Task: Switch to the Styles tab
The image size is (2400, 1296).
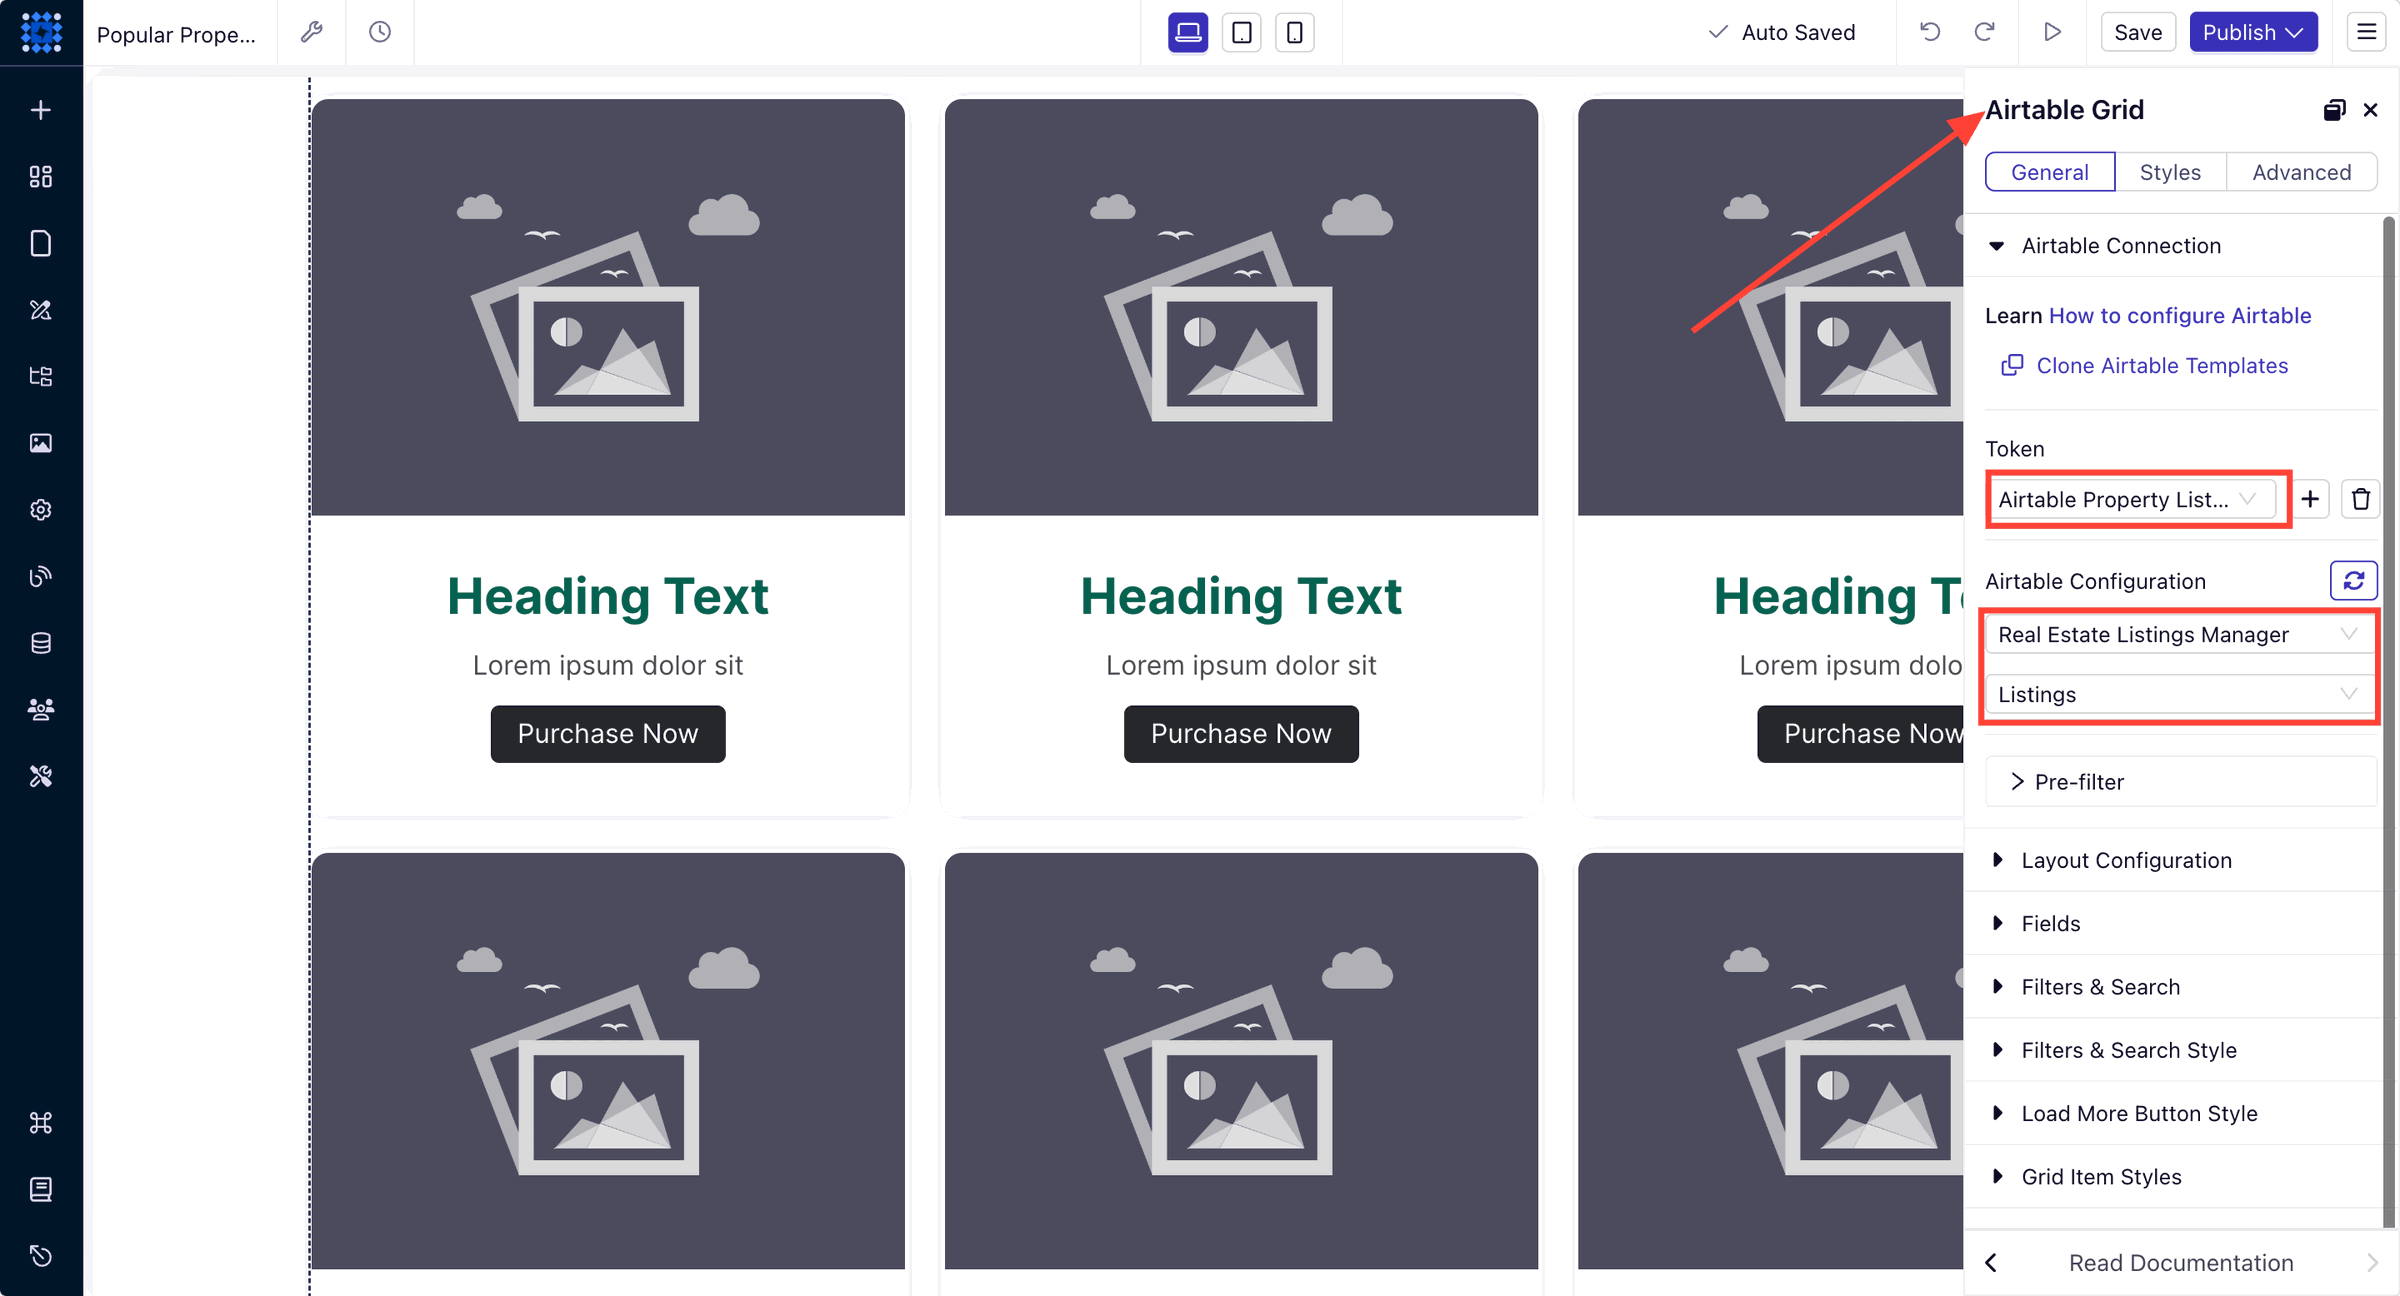Action: point(2167,171)
